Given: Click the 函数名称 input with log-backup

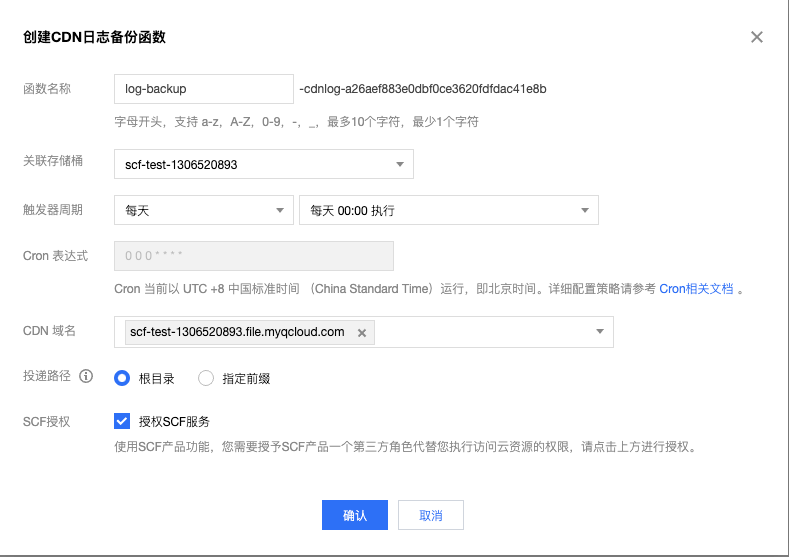Looking at the screenshot, I should click(204, 89).
